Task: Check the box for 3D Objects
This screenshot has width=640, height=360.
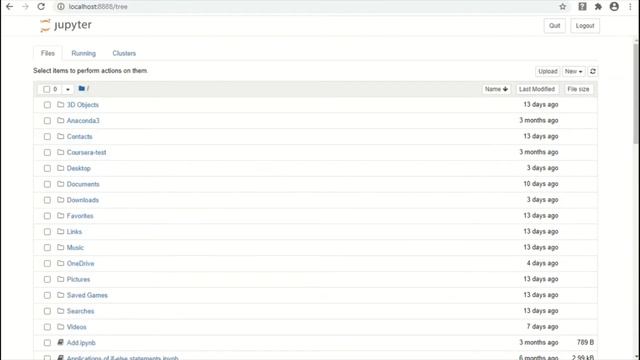Action: [x=47, y=105]
